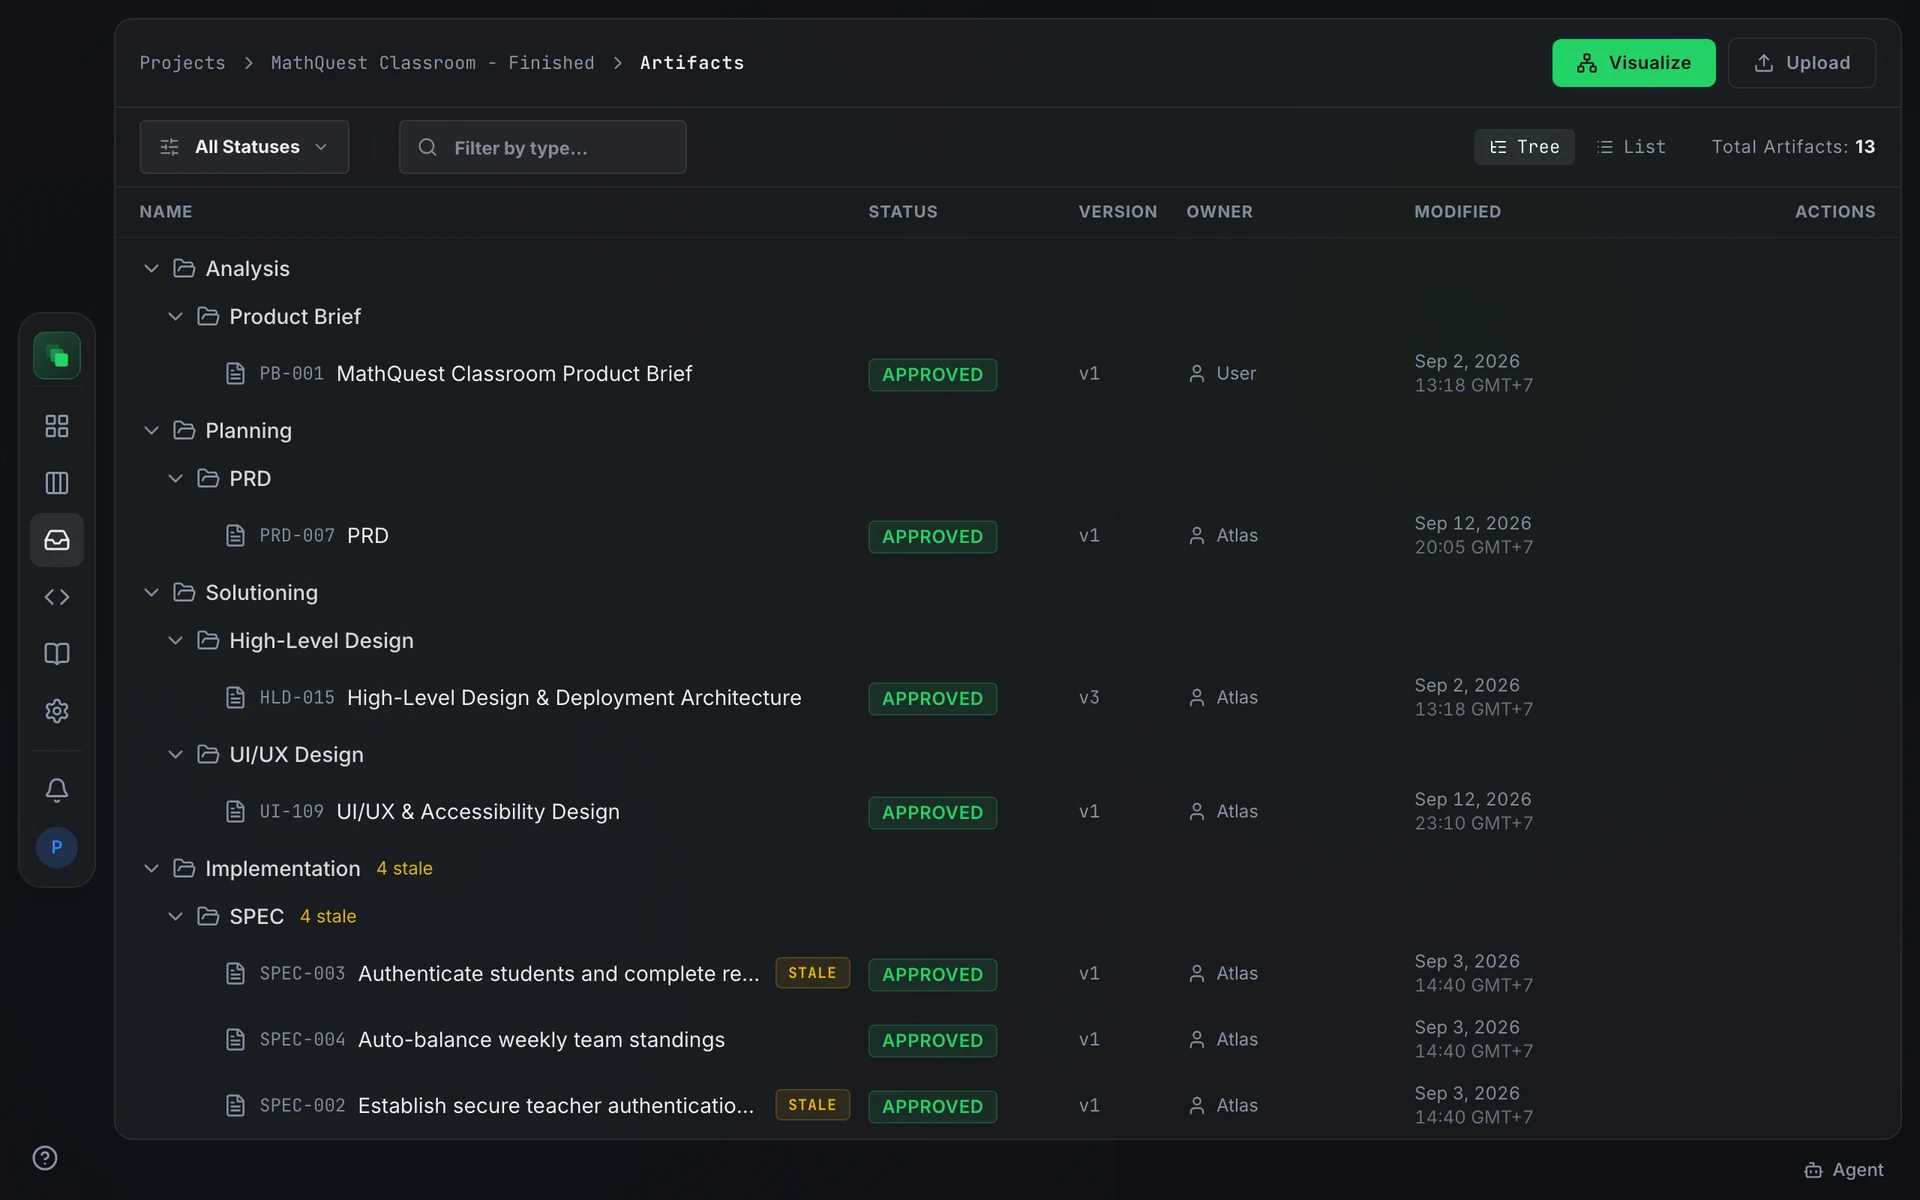This screenshot has width=1920, height=1200.
Task: Click the user avatar labeled P
Action: (x=57, y=847)
